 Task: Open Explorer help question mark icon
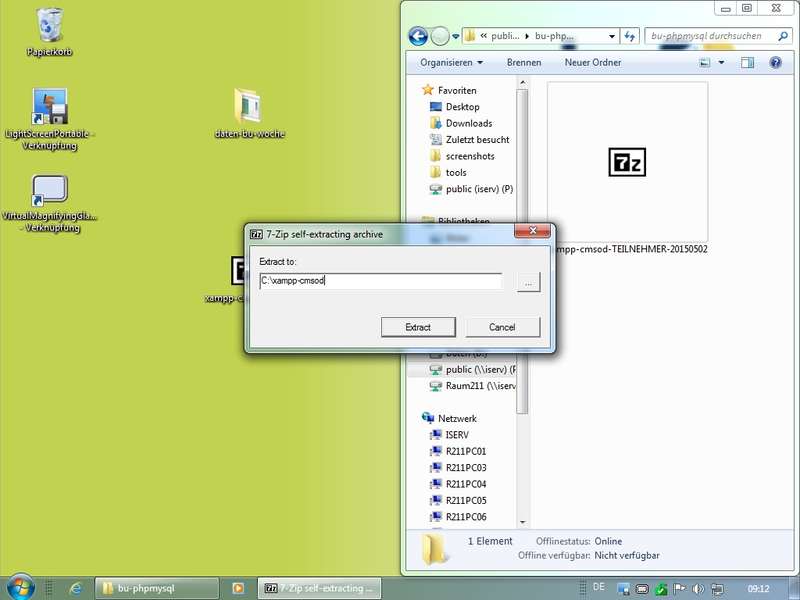[776, 62]
